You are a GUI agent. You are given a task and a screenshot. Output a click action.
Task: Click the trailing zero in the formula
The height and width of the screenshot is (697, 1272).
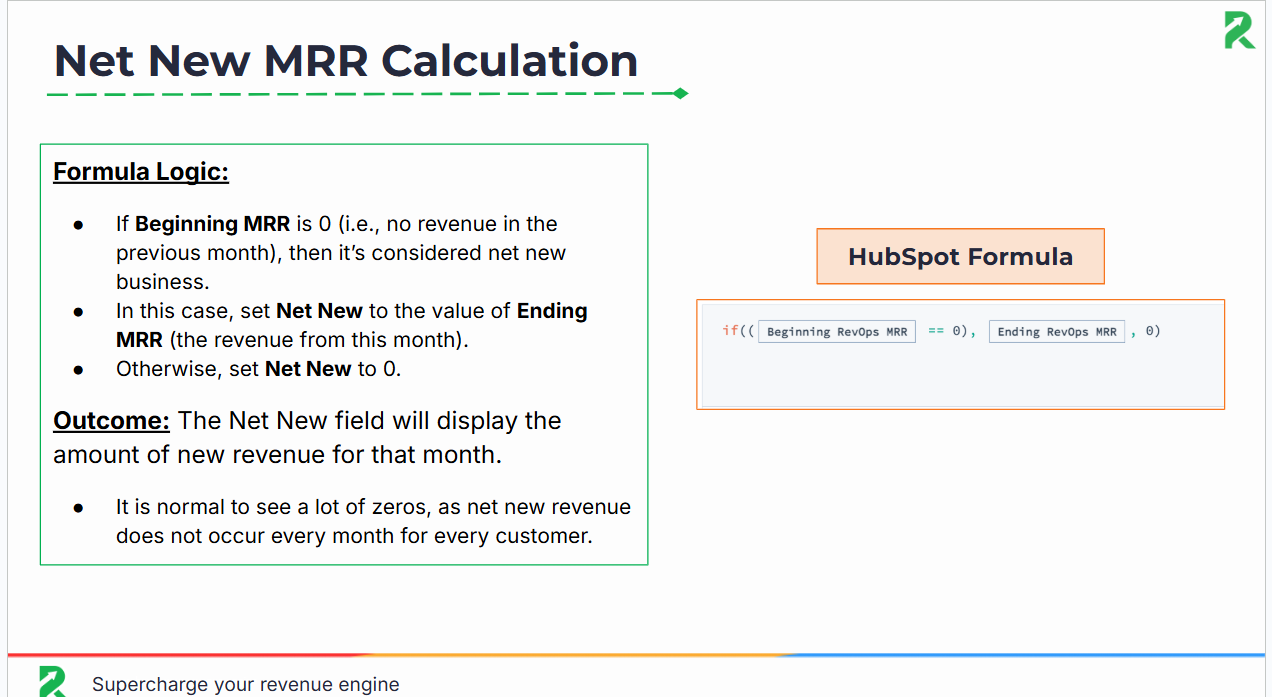coord(1151,331)
